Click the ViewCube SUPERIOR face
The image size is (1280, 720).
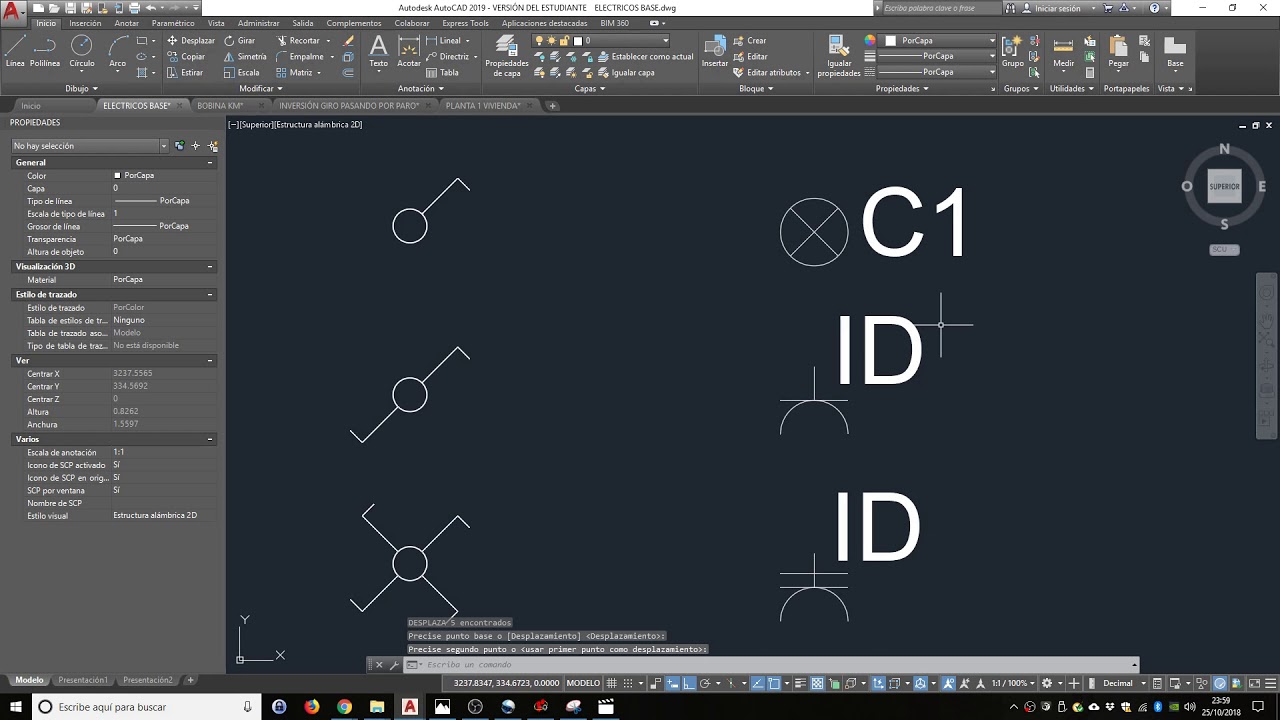[x=1224, y=187]
